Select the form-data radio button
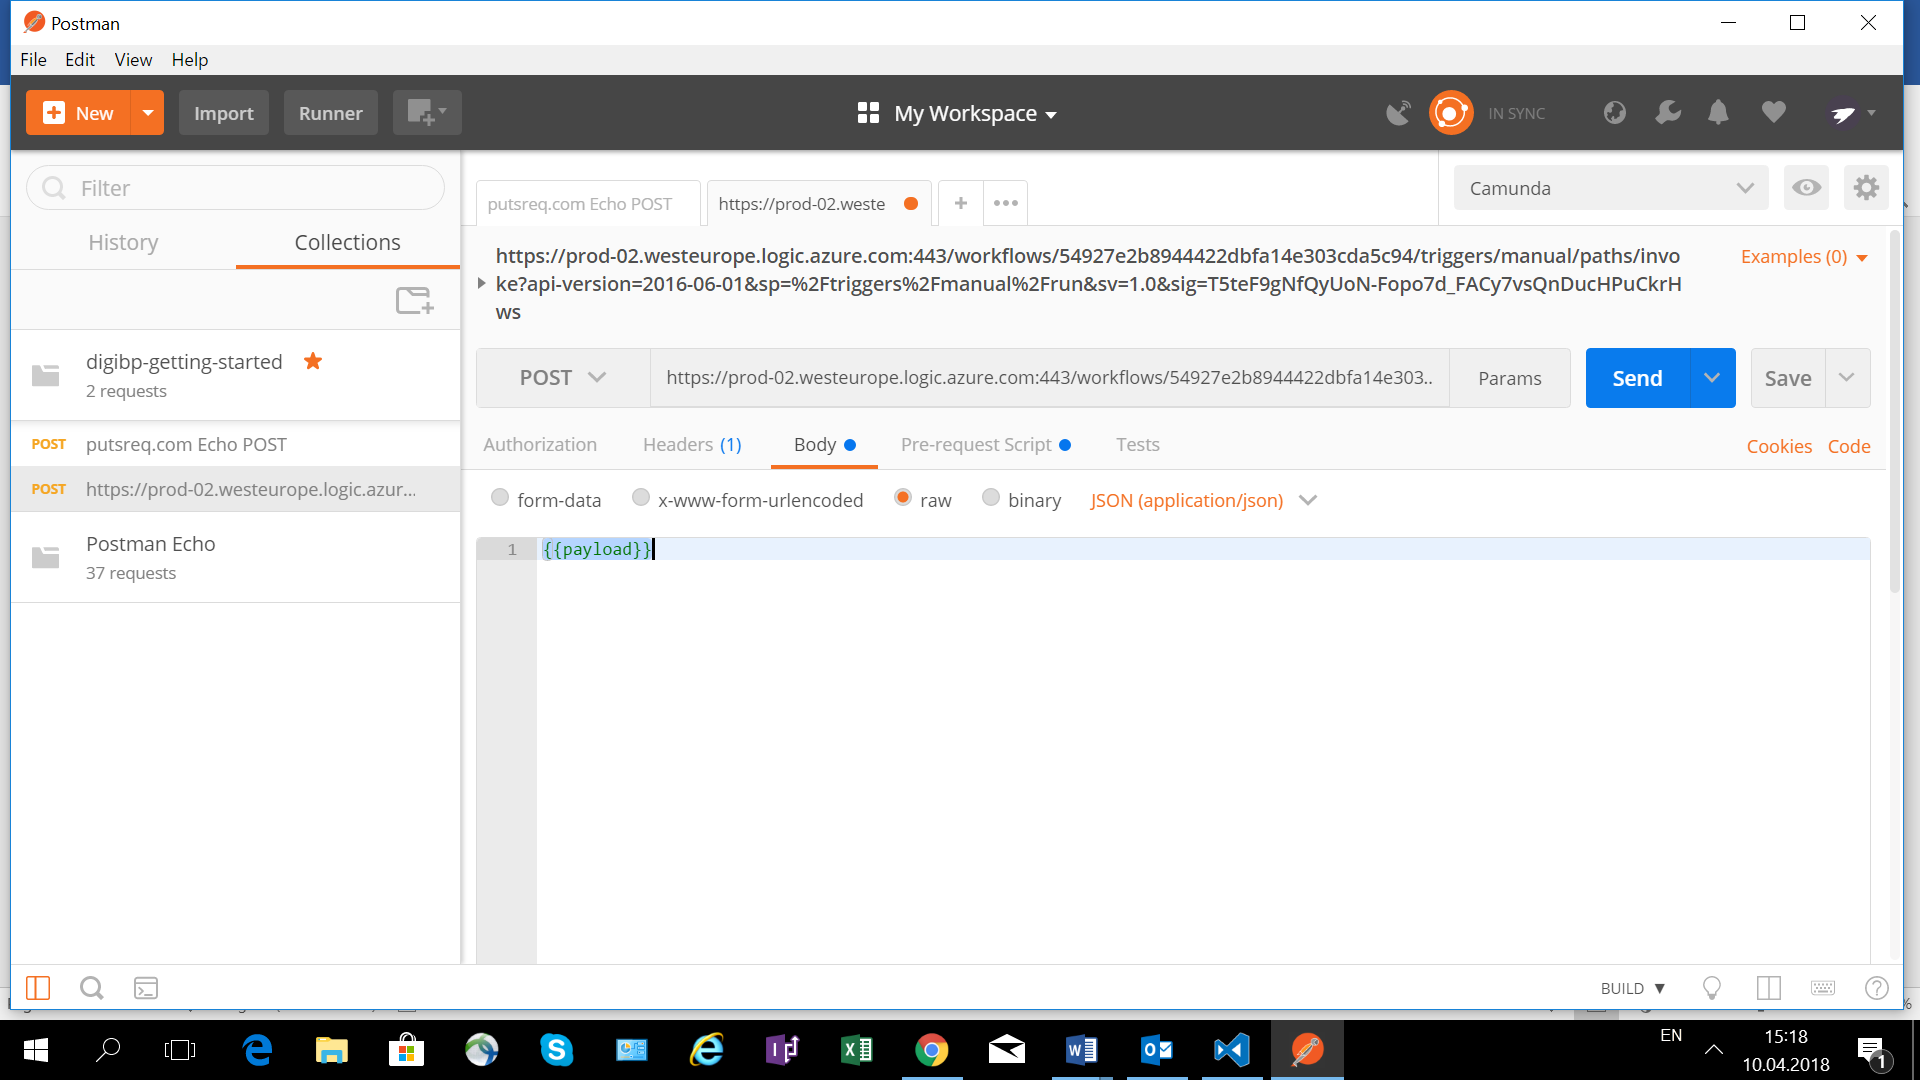The height and width of the screenshot is (1080, 1920). tap(500, 498)
